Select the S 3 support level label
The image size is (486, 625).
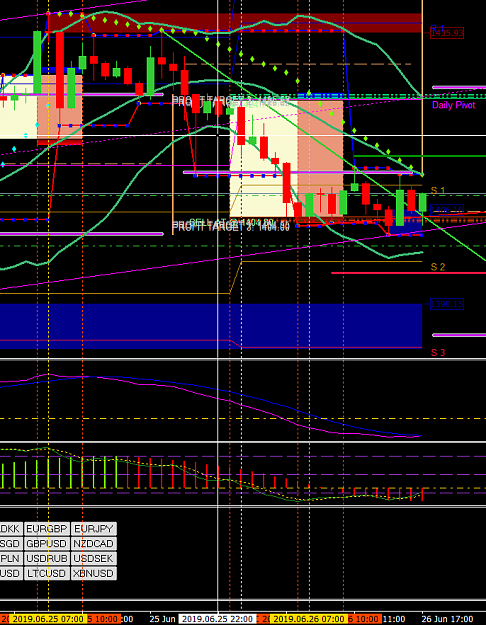(x=438, y=352)
